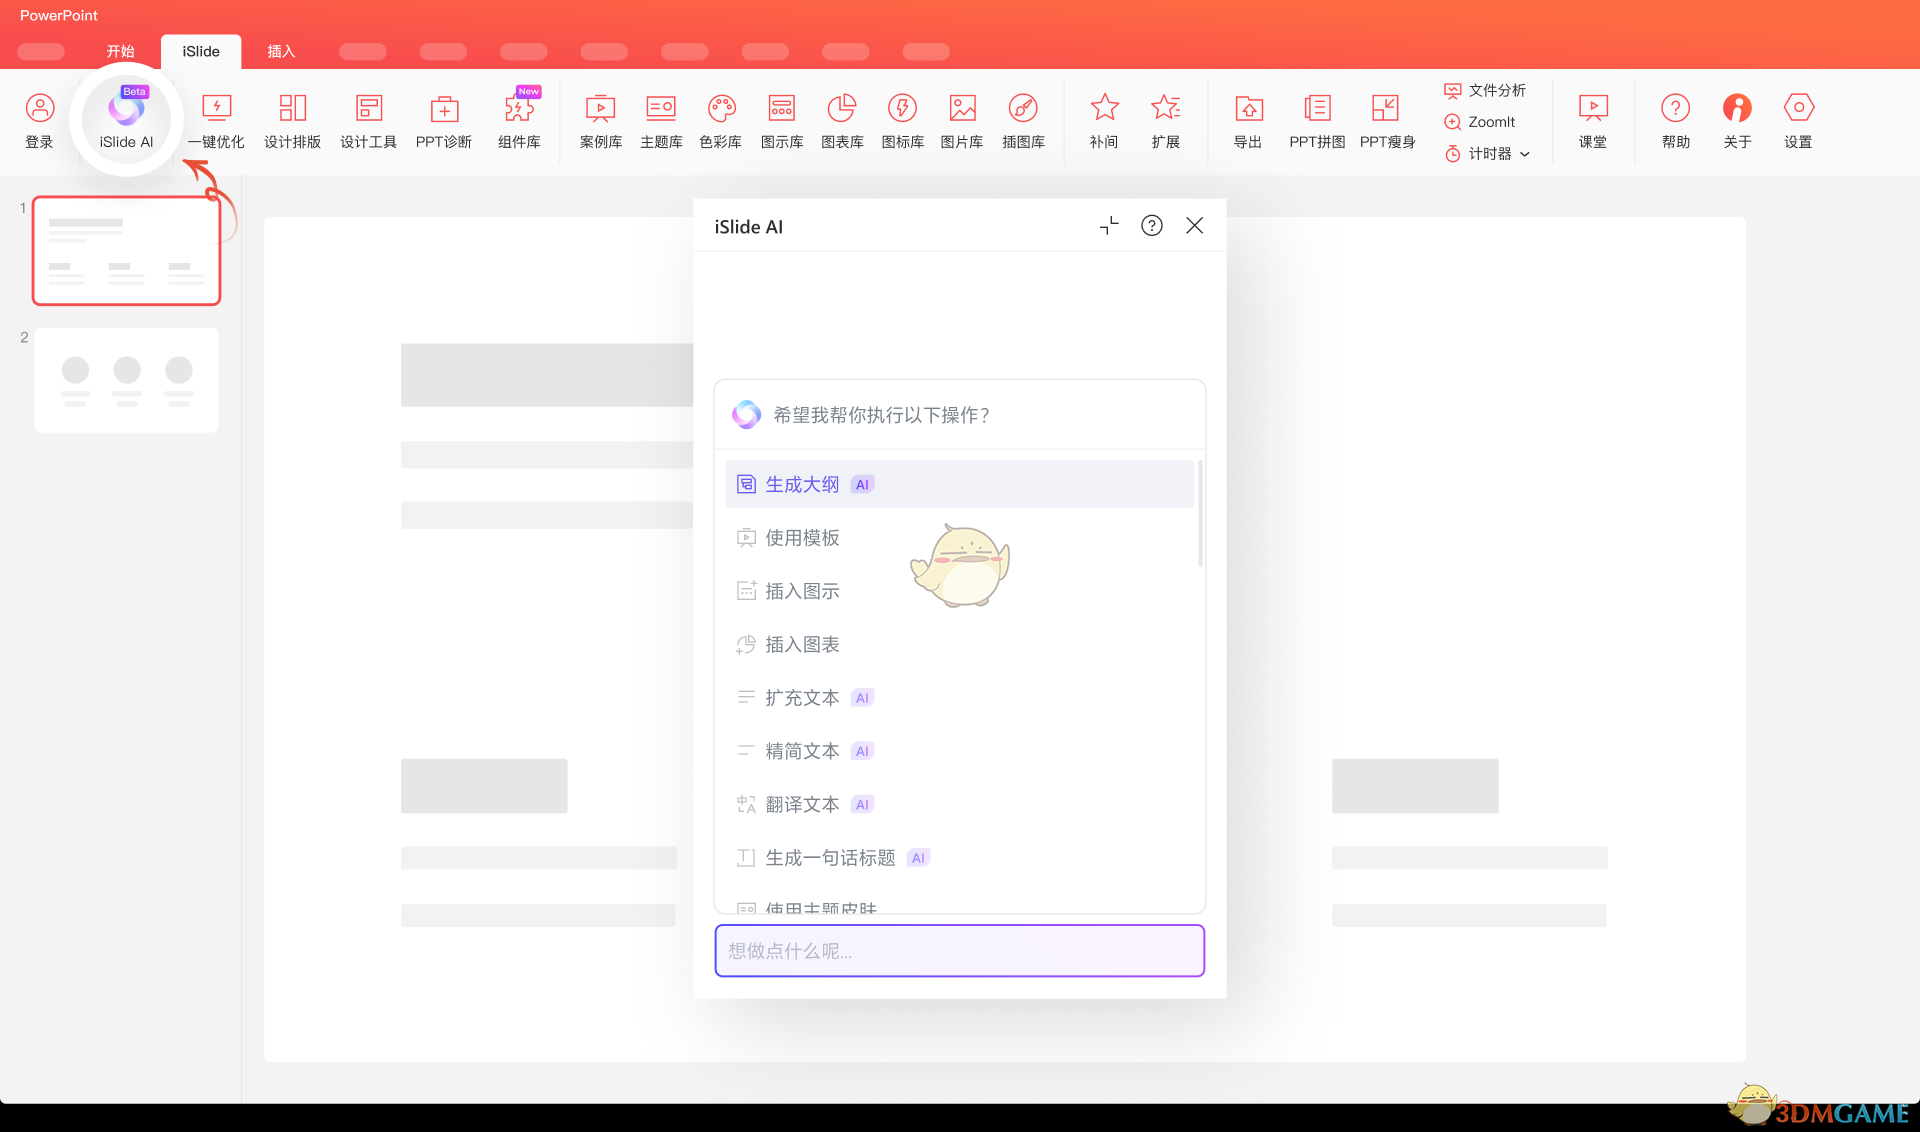Open the 图表库 chart library
This screenshot has height=1132, width=1920.
[x=842, y=118]
